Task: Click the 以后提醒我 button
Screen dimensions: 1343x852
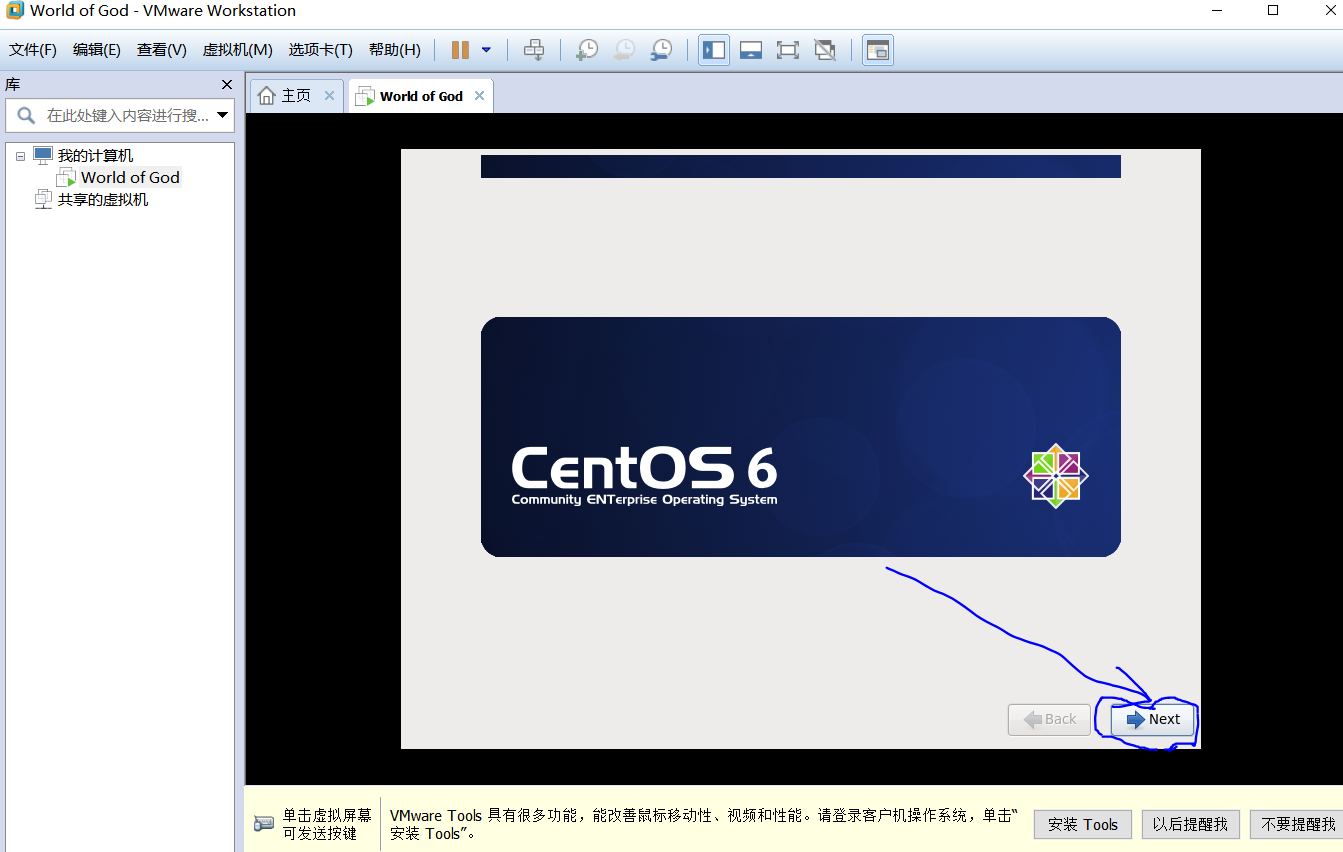Action: coord(1190,825)
